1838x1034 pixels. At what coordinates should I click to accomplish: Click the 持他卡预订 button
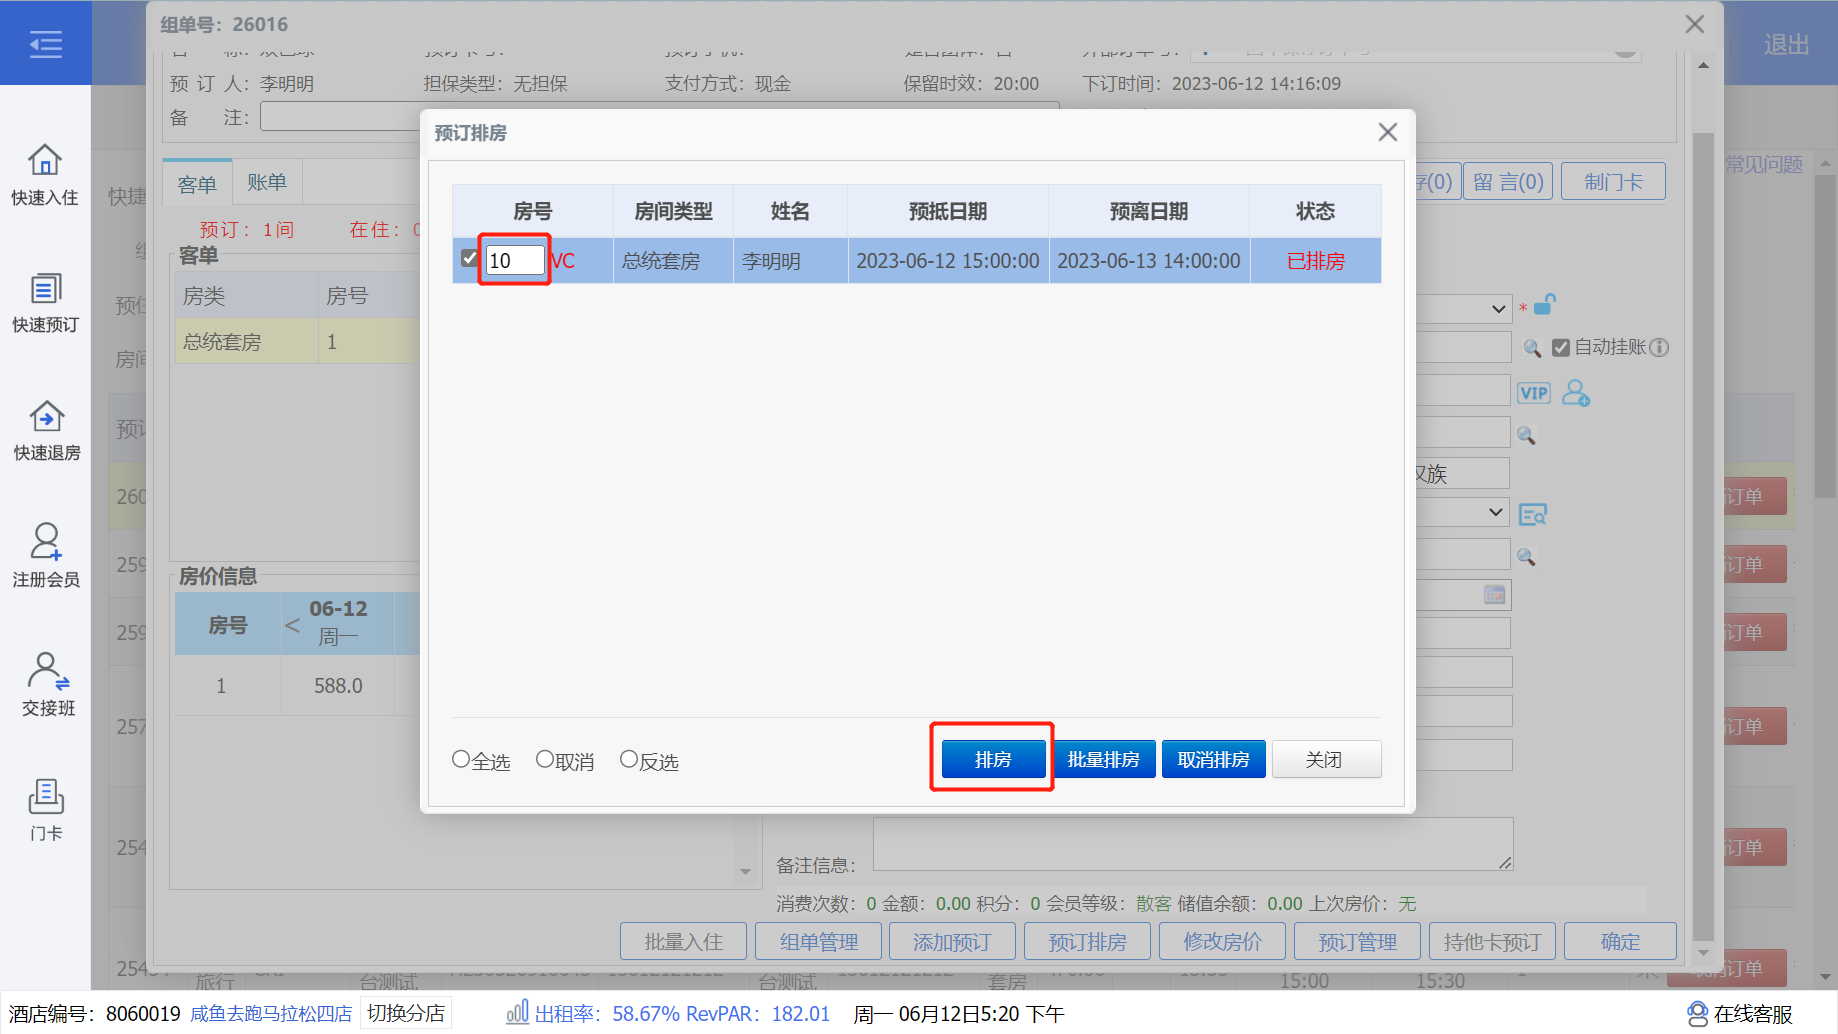tap(1492, 941)
